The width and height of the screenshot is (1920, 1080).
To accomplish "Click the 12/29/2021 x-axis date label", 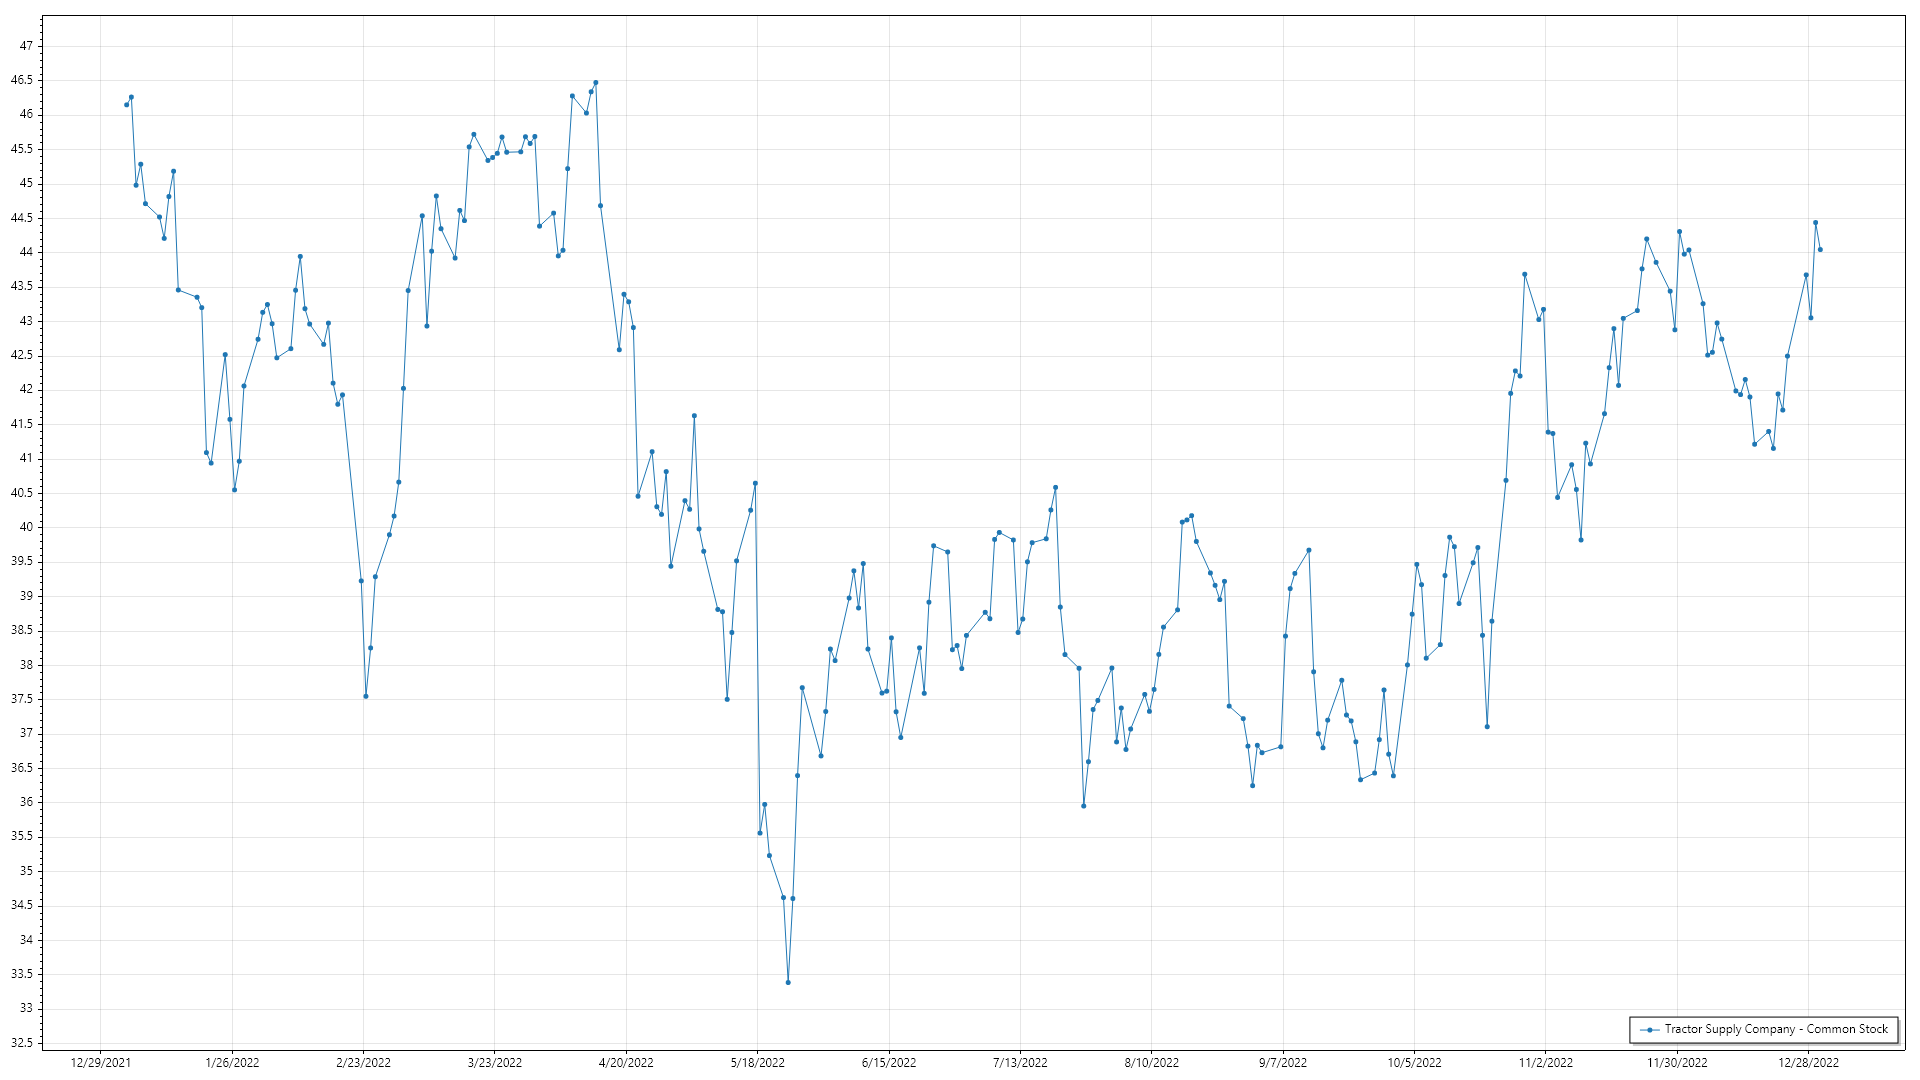I will coord(100,1062).
